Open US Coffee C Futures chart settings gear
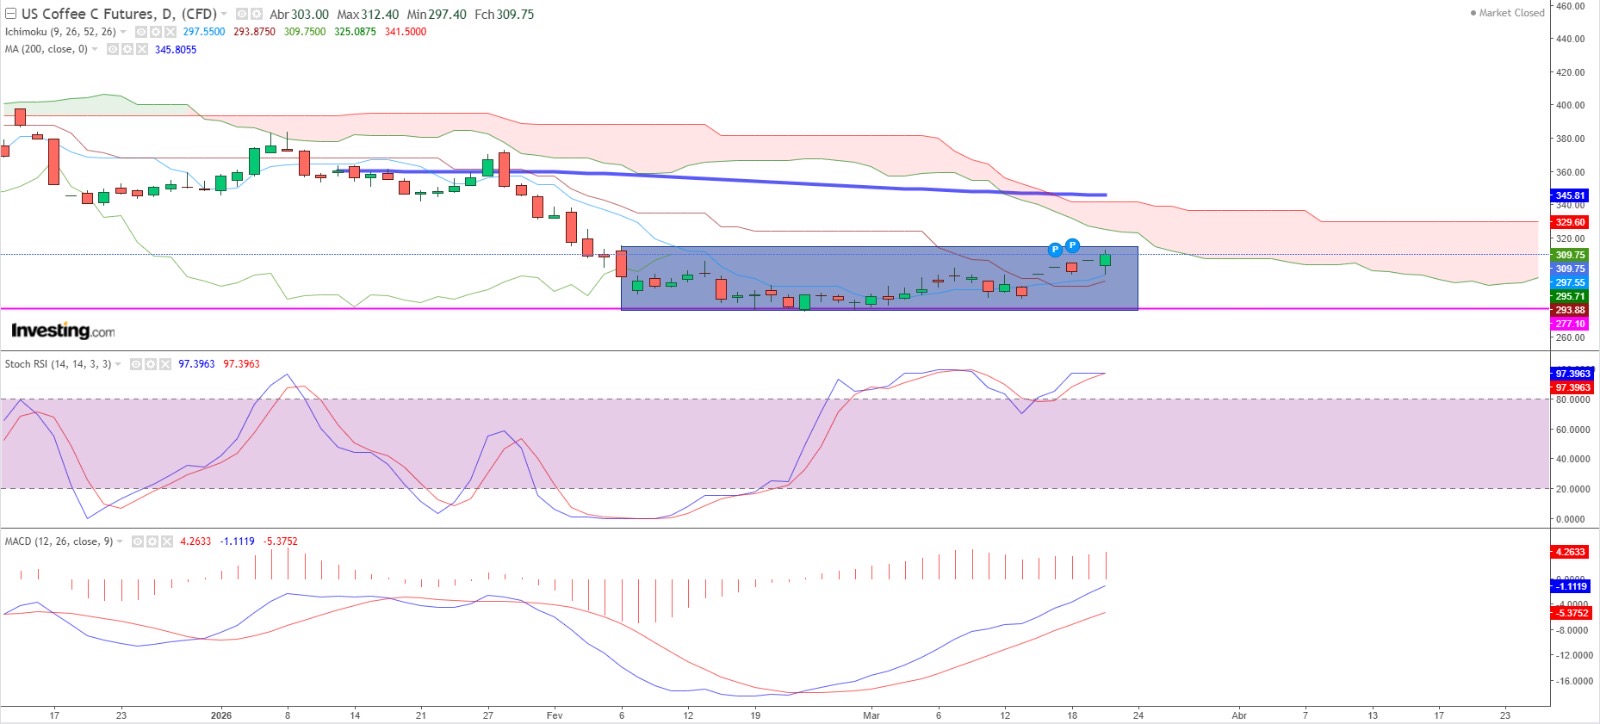 pos(256,15)
